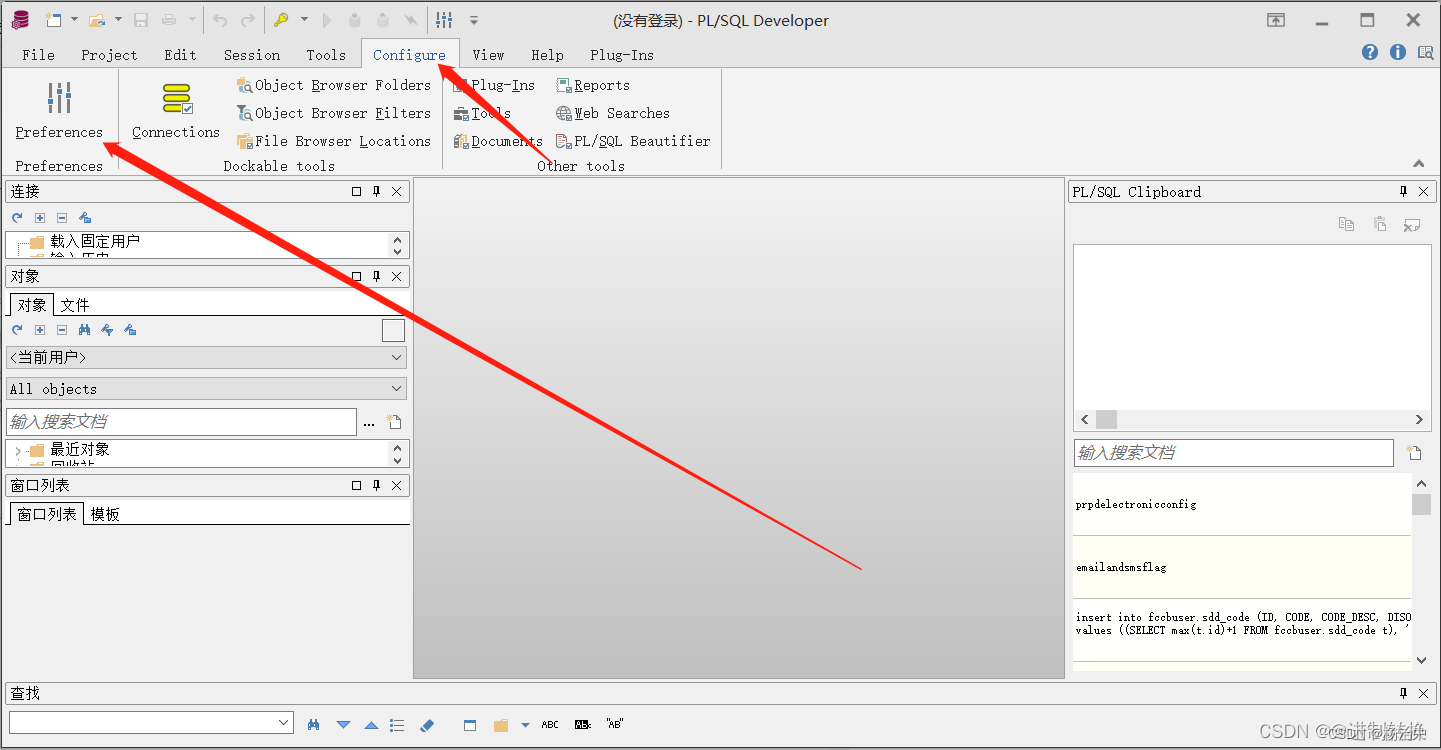This screenshot has width=1441, height=750.
Task: Click the Undo arrow icon
Action: click(220, 20)
